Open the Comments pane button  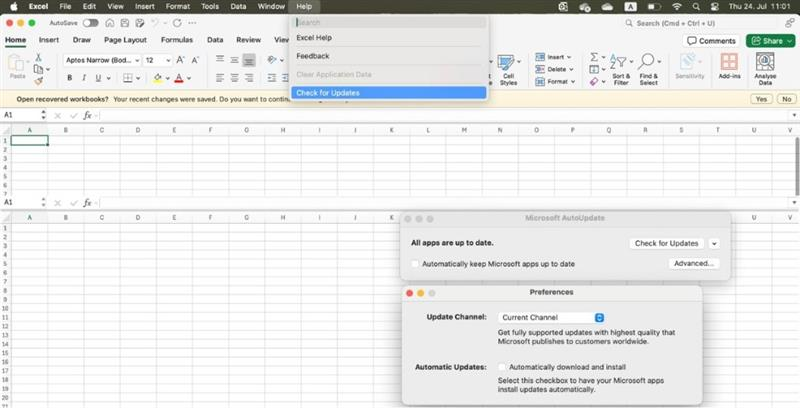pyautogui.click(x=712, y=41)
